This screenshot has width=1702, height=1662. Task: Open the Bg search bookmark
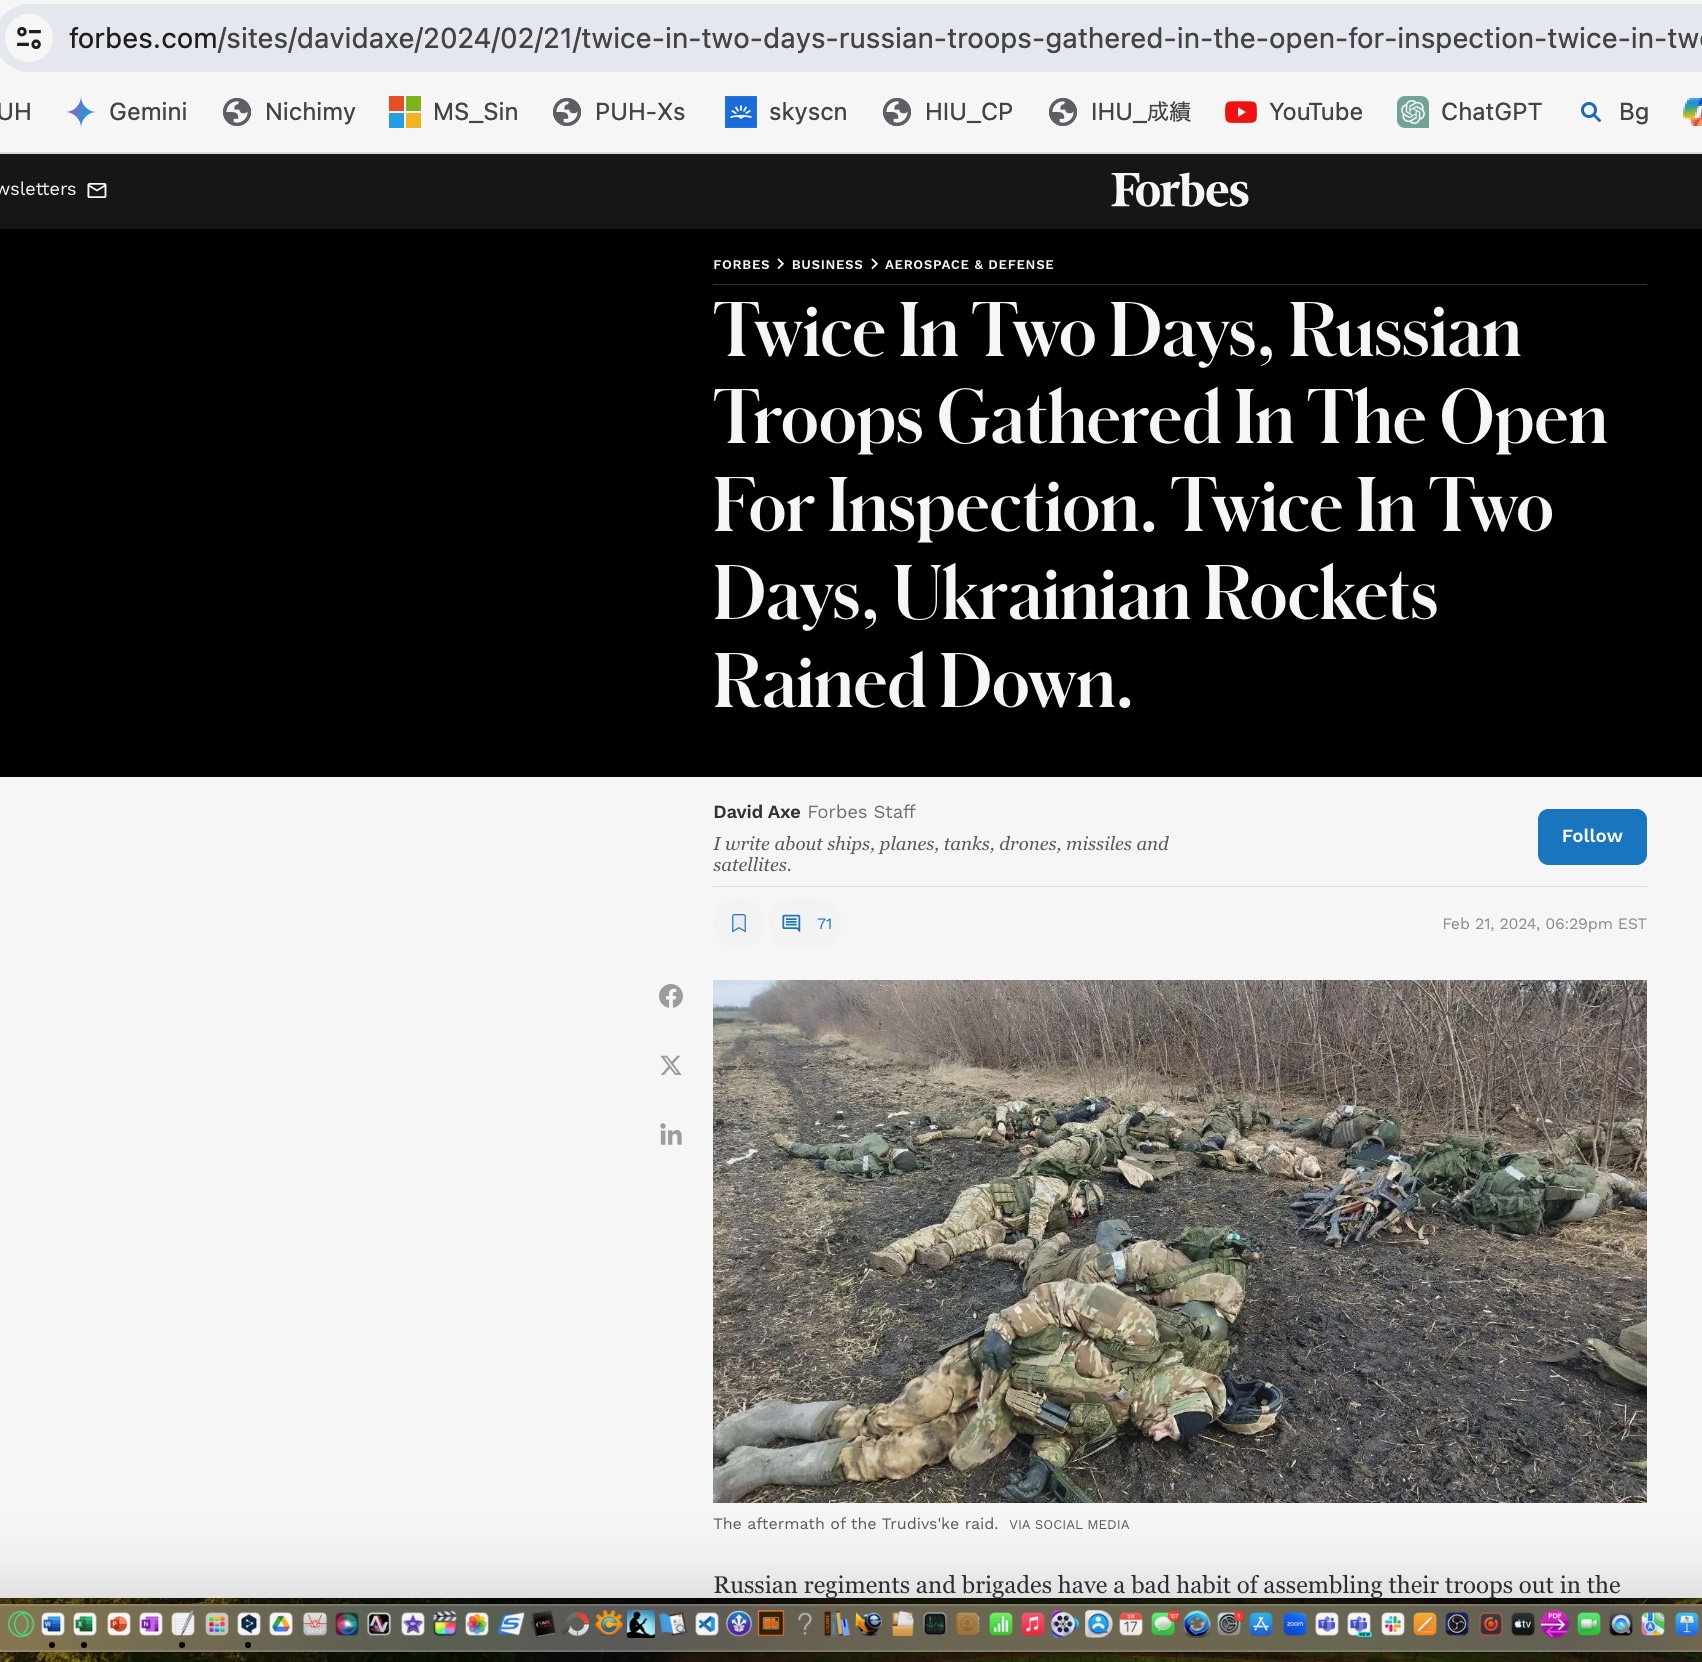tap(1613, 112)
